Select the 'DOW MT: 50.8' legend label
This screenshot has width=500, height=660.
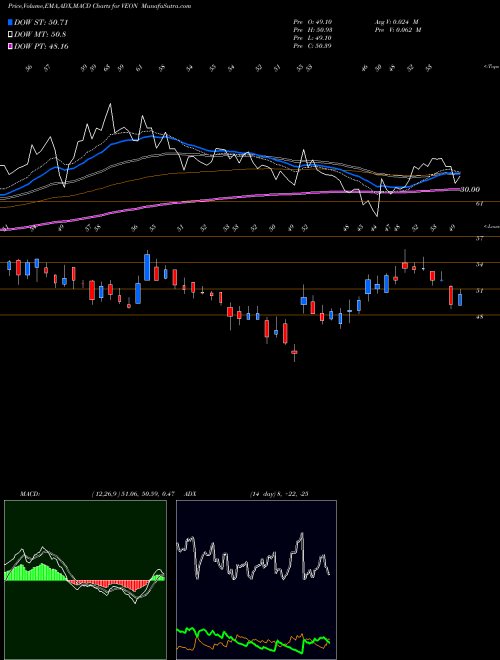click(40, 35)
